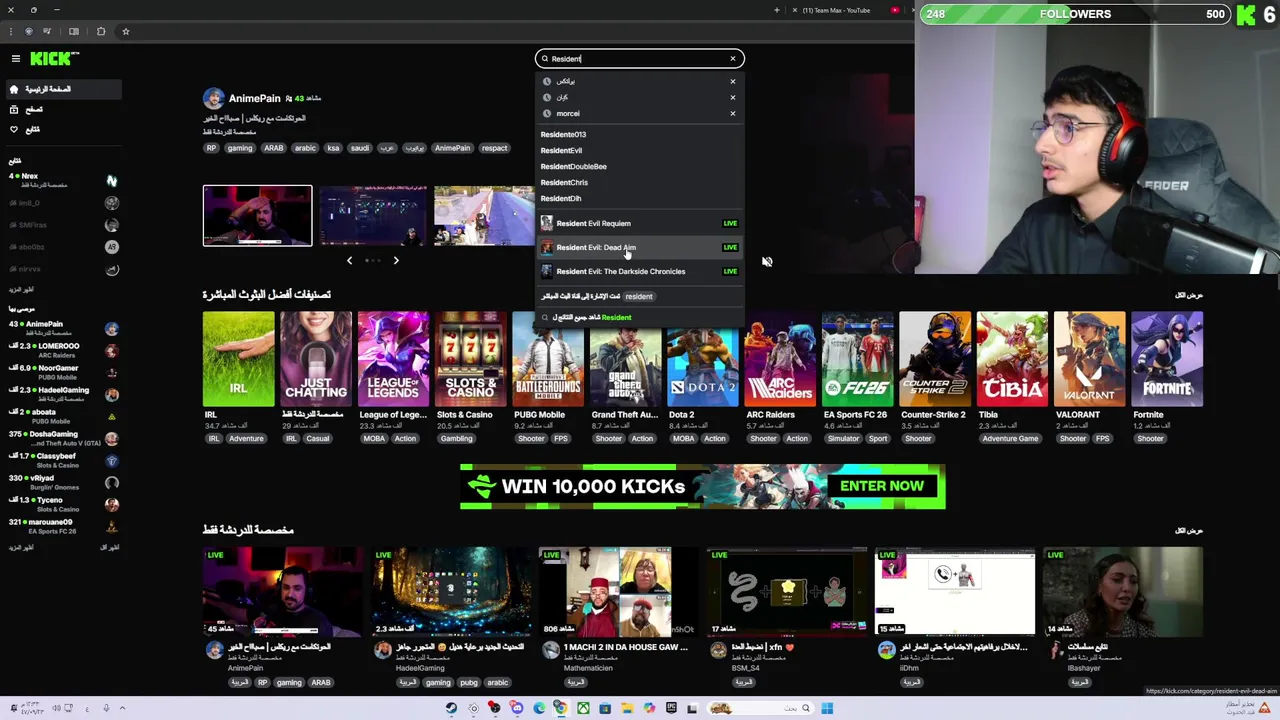The width and height of the screenshot is (1280, 720).
Task: Open the Just Chatting category card
Action: tap(316, 359)
